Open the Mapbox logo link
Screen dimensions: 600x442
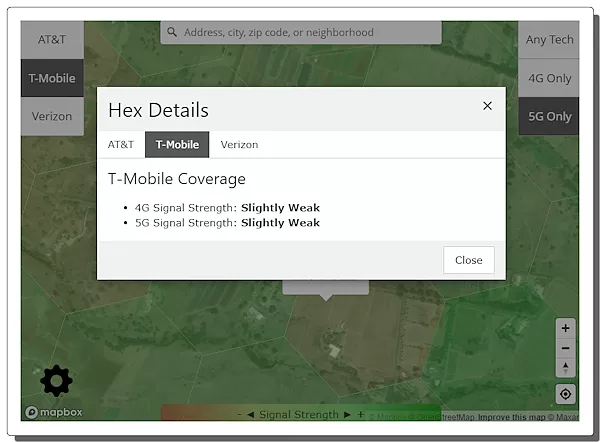(x=54, y=412)
